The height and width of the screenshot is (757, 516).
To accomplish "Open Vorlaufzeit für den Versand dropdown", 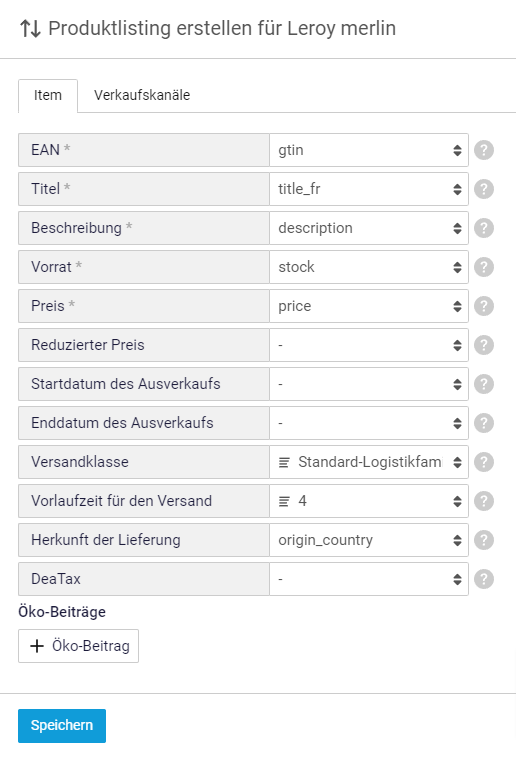I will (x=369, y=501).
